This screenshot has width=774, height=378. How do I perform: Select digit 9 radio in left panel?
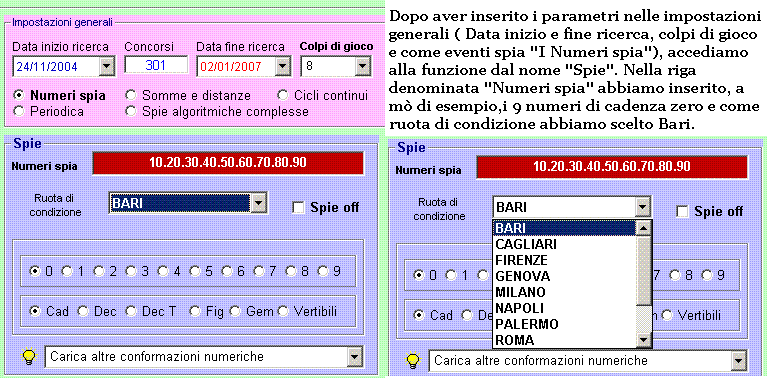click(323, 271)
